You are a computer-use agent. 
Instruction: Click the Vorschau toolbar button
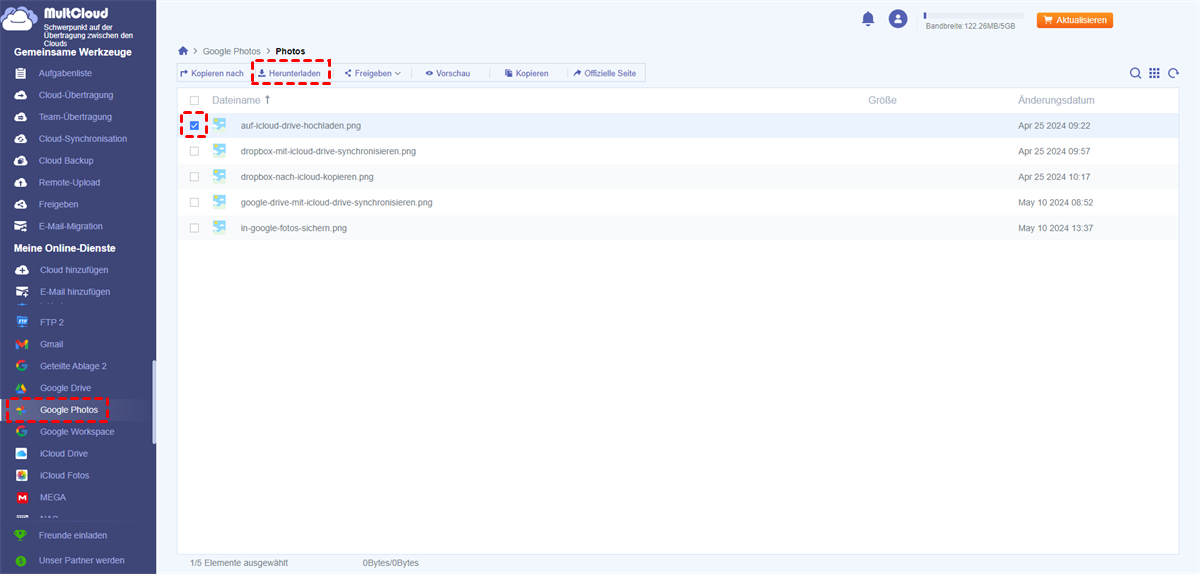(447, 73)
